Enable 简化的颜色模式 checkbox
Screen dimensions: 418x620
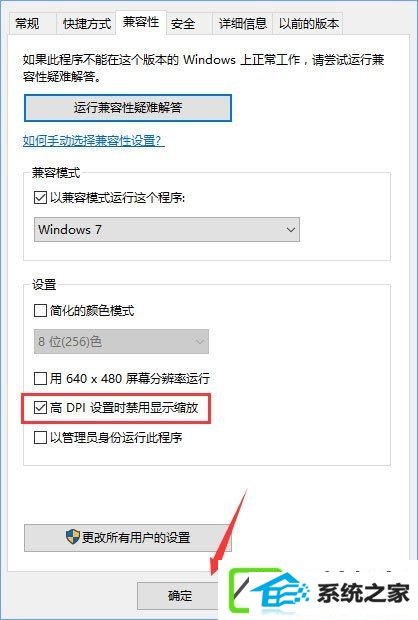coord(40,310)
